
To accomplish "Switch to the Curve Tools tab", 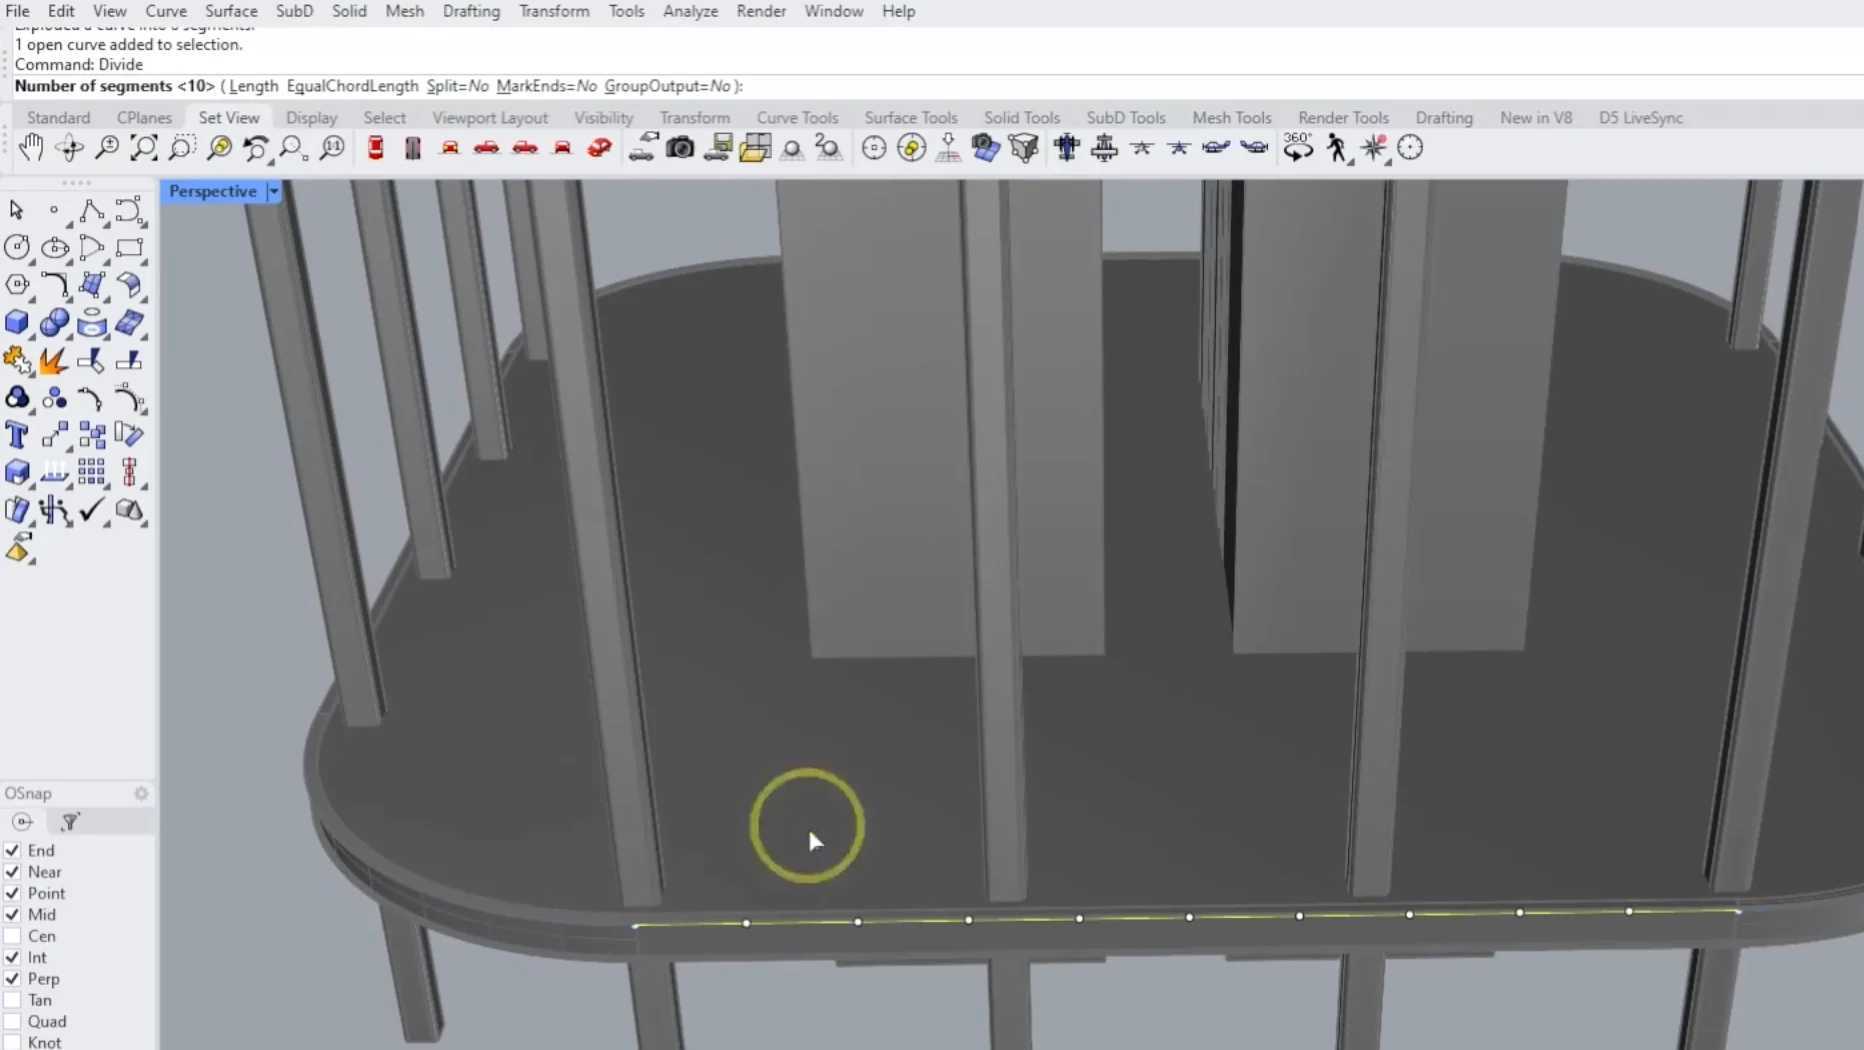I will [x=797, y=117].
